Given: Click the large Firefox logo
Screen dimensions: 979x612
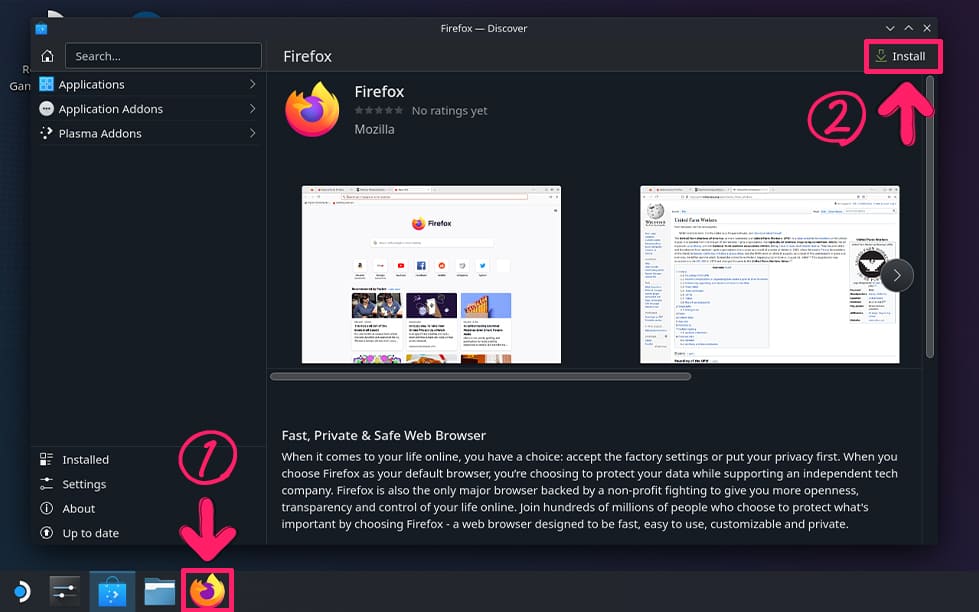Looking at the screenshot, I should [x=312, y=109].
